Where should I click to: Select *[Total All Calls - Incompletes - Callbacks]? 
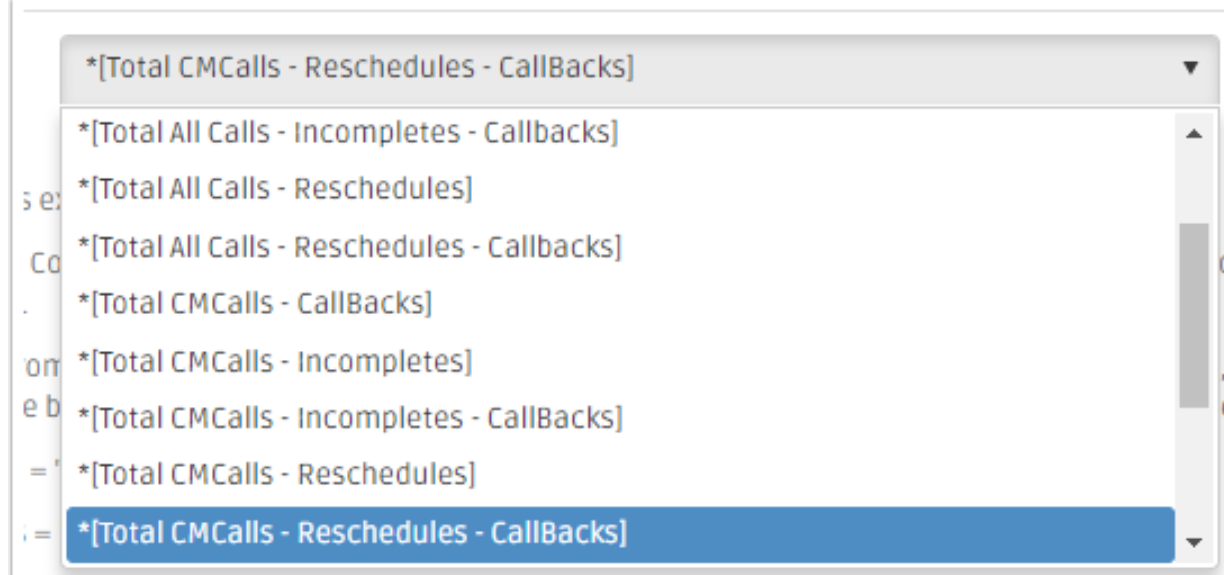point(620,133)
